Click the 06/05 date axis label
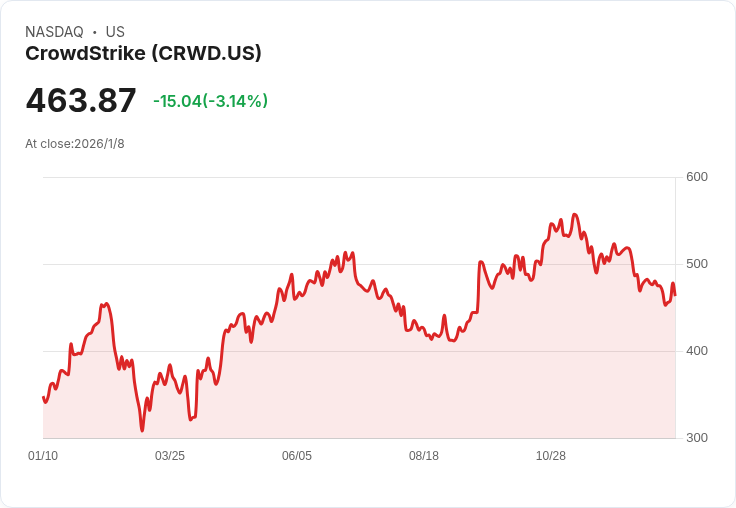Image resolution: width=736 pixels, height=508 pixels. [297, 455]
